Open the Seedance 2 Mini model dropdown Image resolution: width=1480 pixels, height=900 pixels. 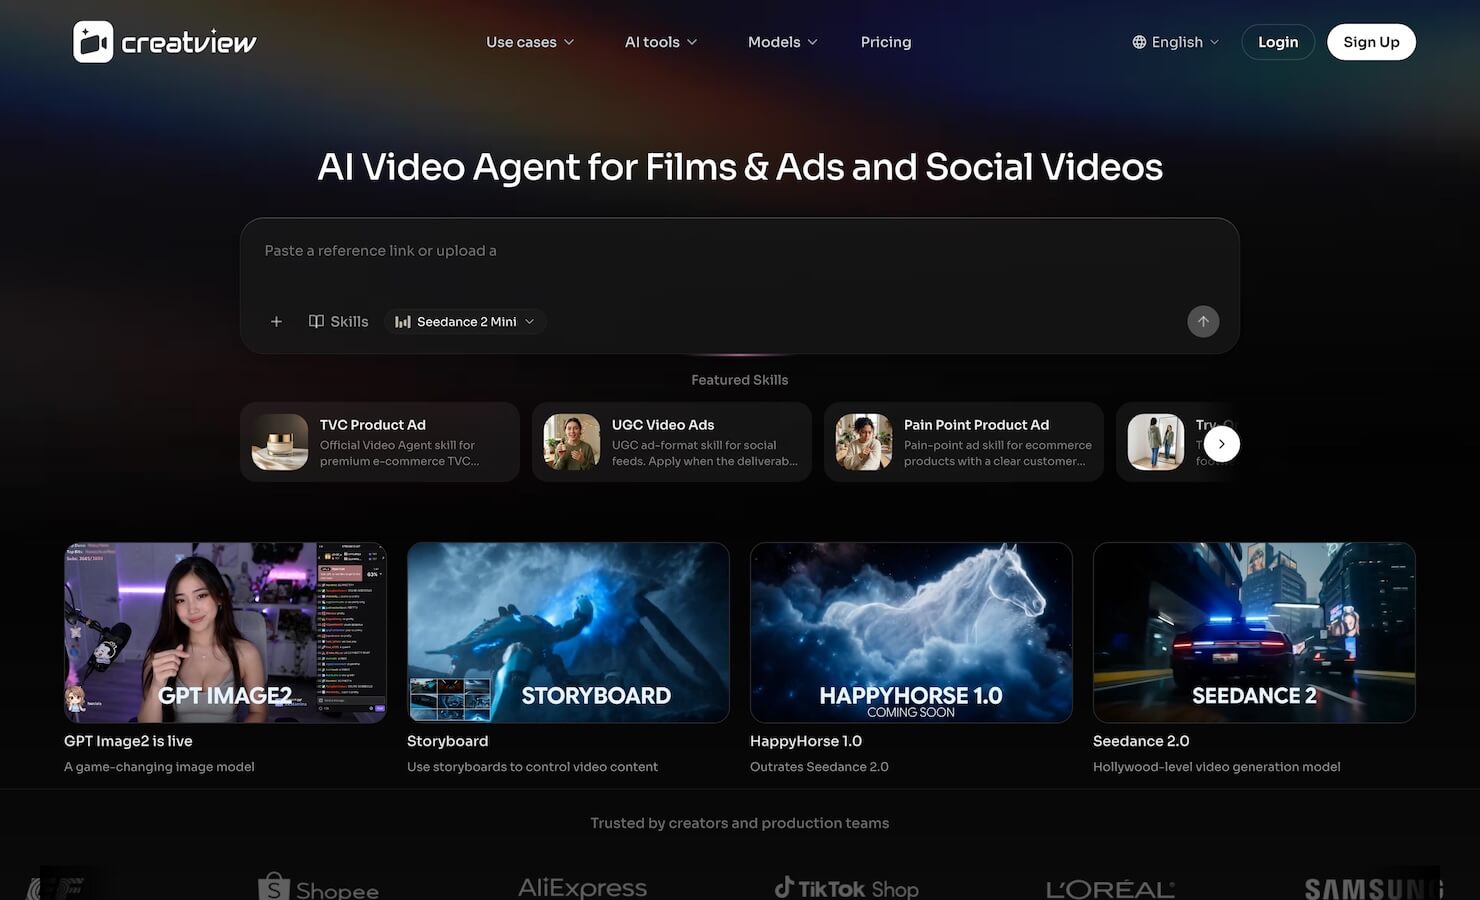pos(465,321)
